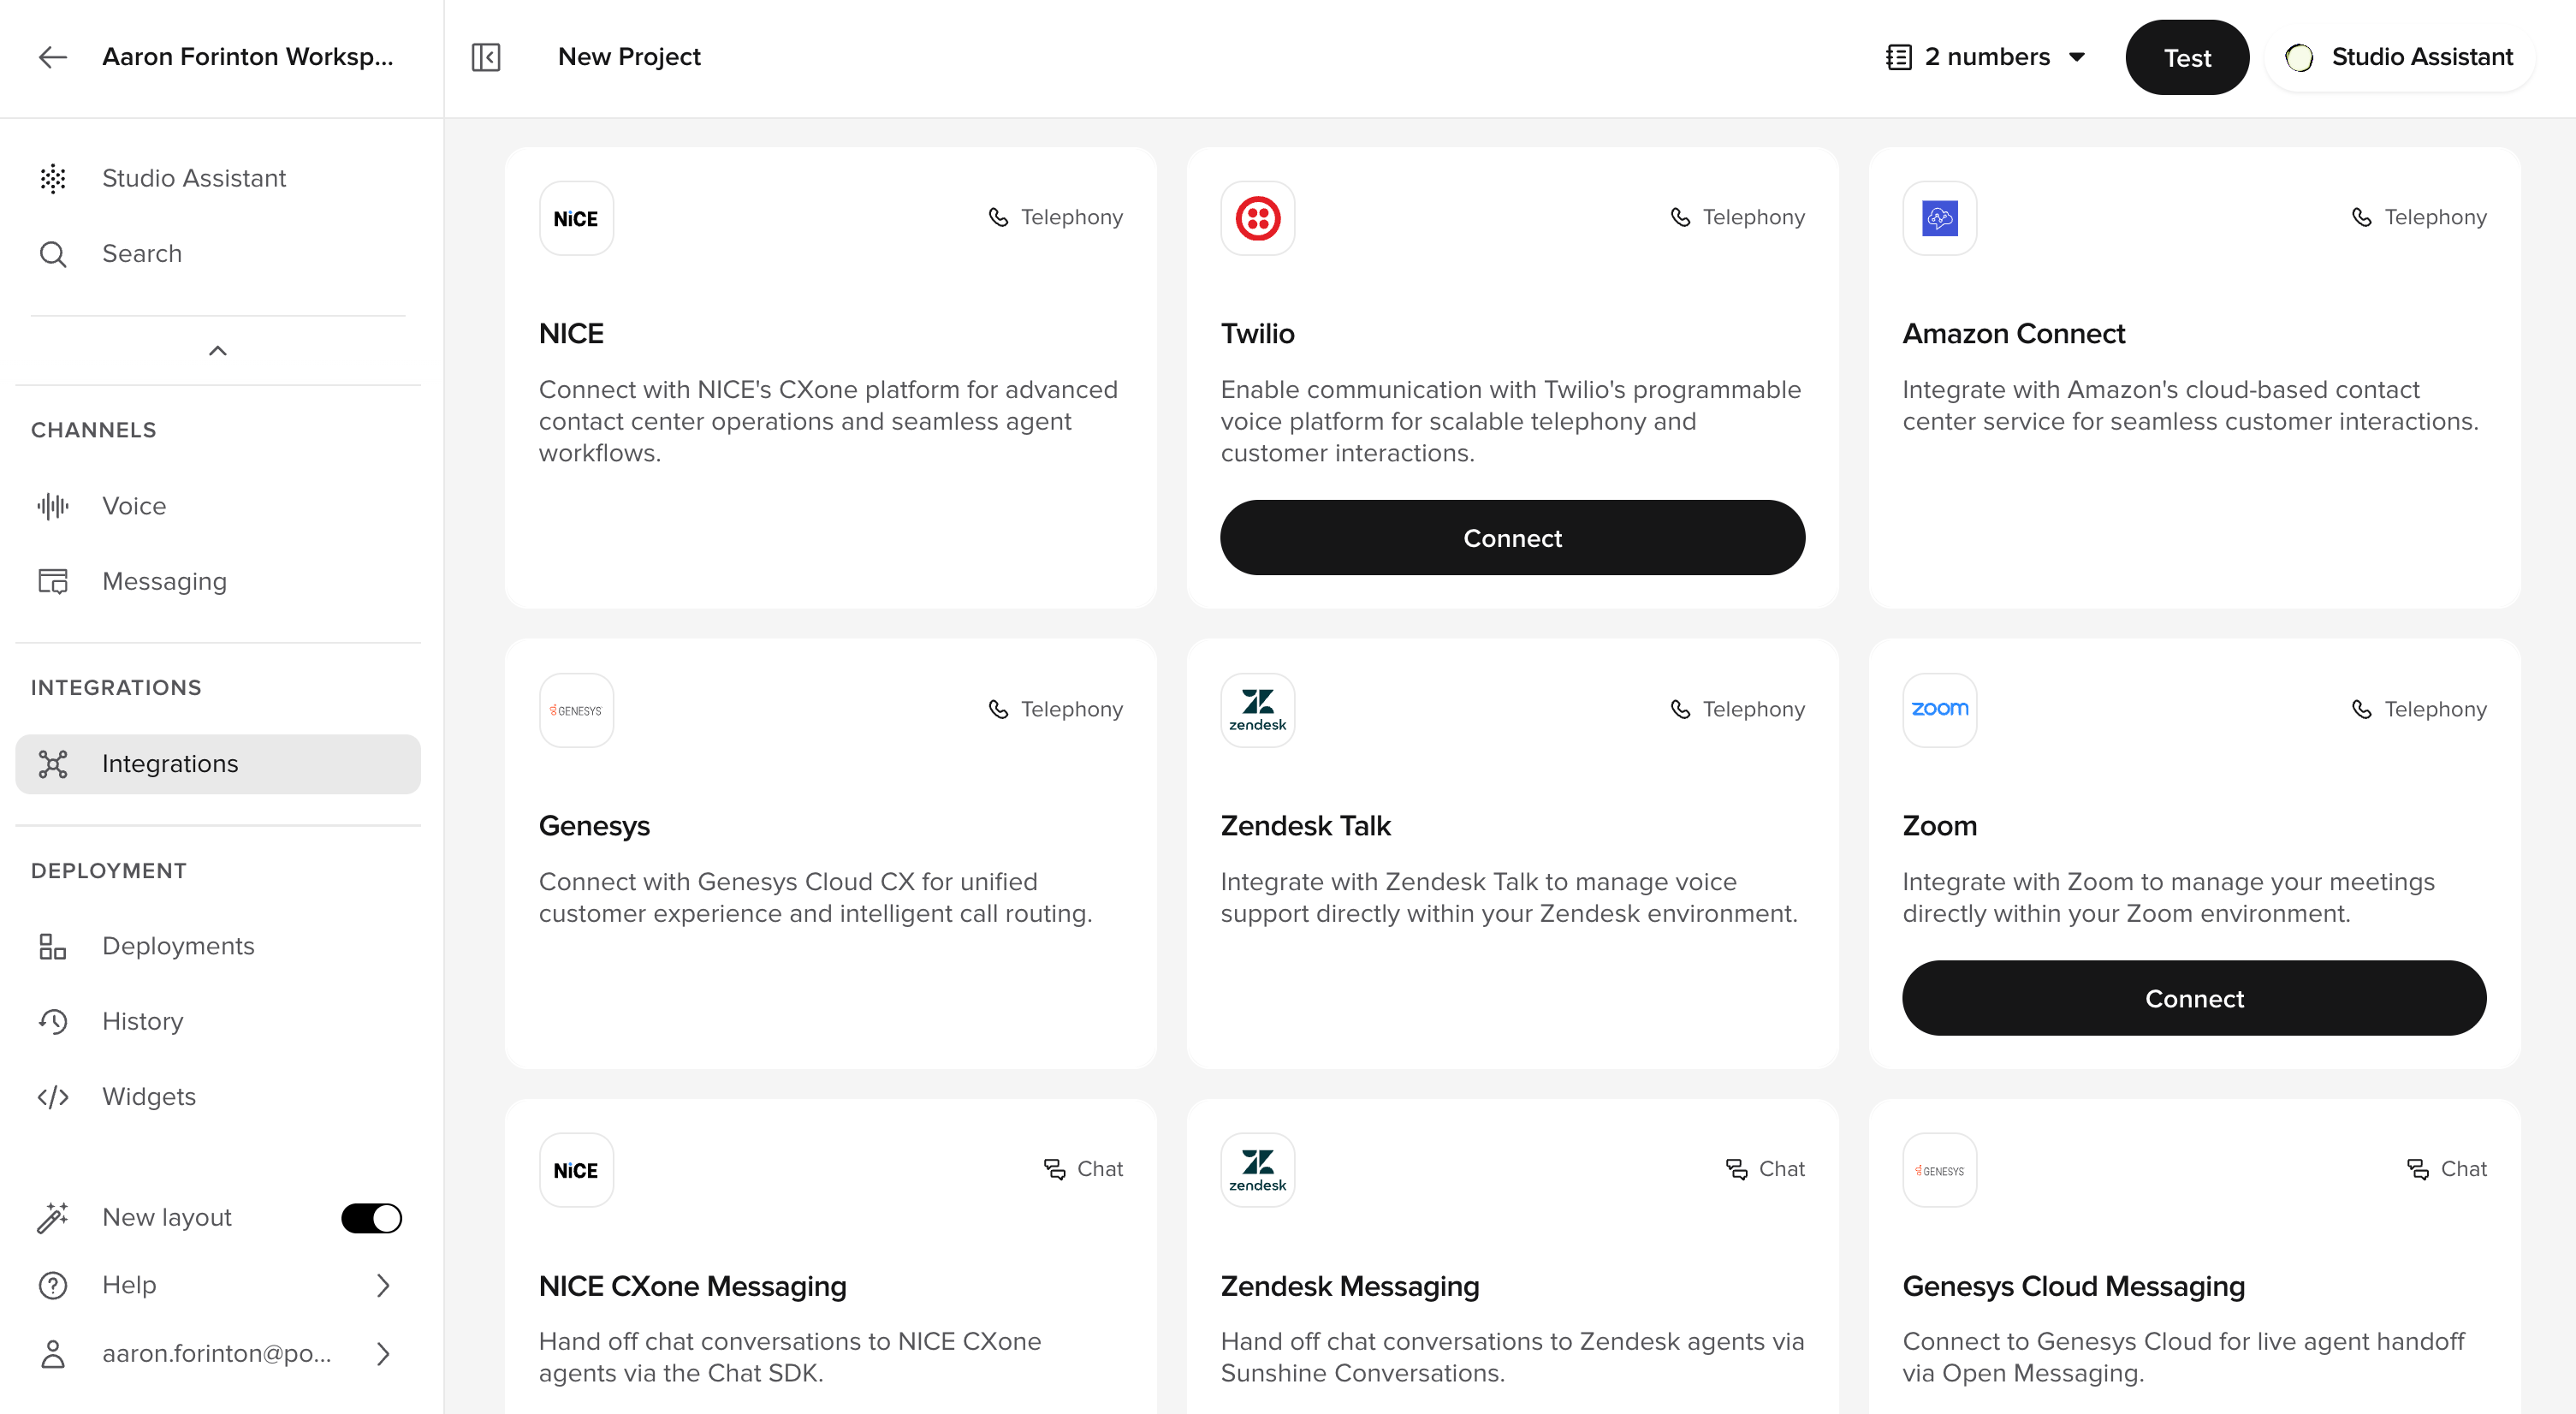Click the Test button
The image size is (2576, 1414).
(x=2187, y=57)
